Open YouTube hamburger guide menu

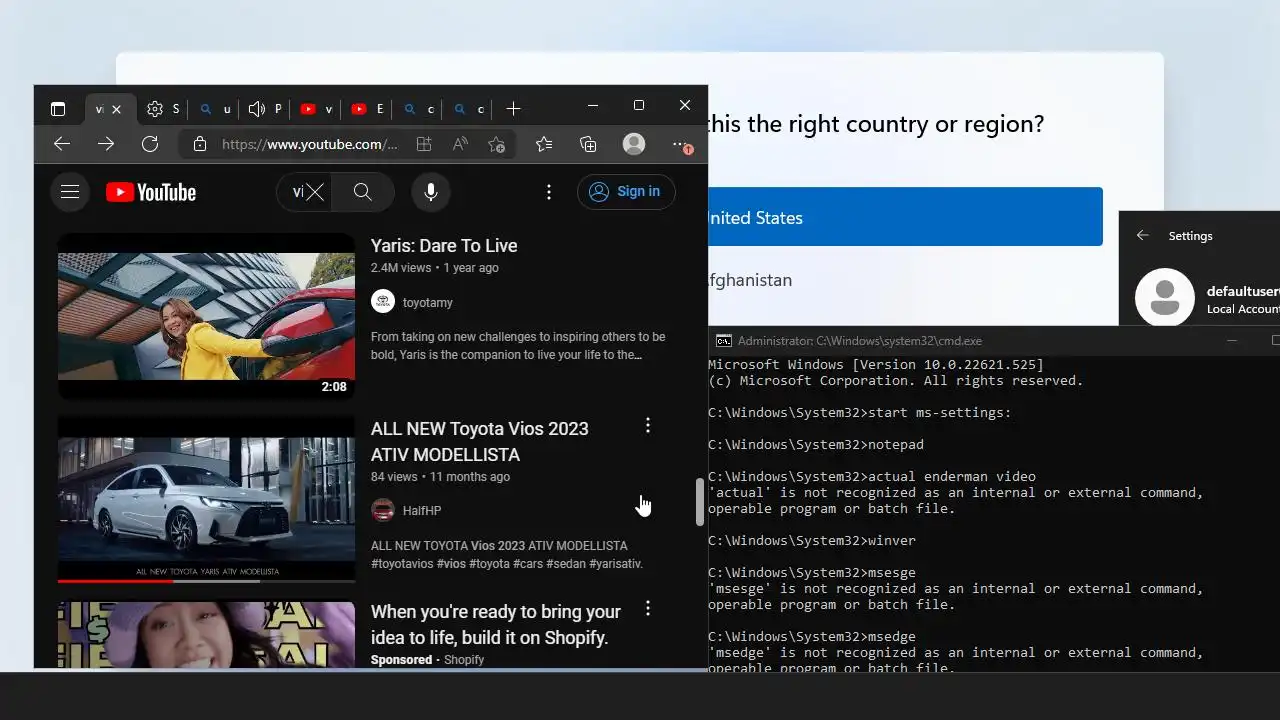click(x=70, y=192)
